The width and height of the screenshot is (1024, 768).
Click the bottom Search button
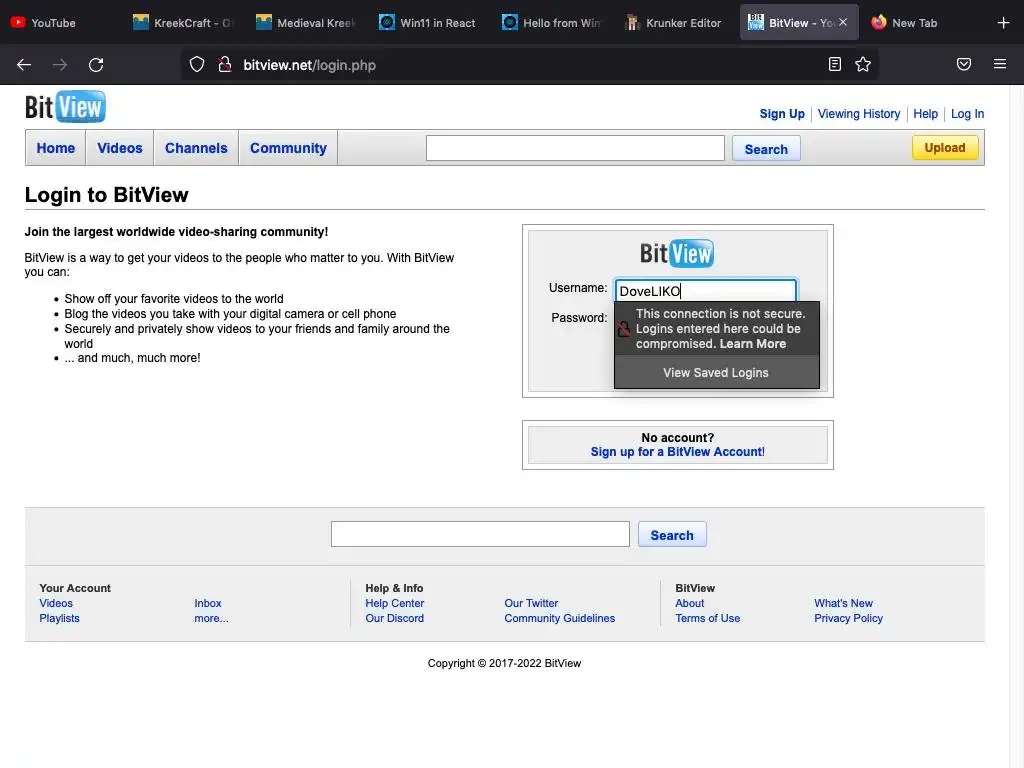(x=672, y=535)
